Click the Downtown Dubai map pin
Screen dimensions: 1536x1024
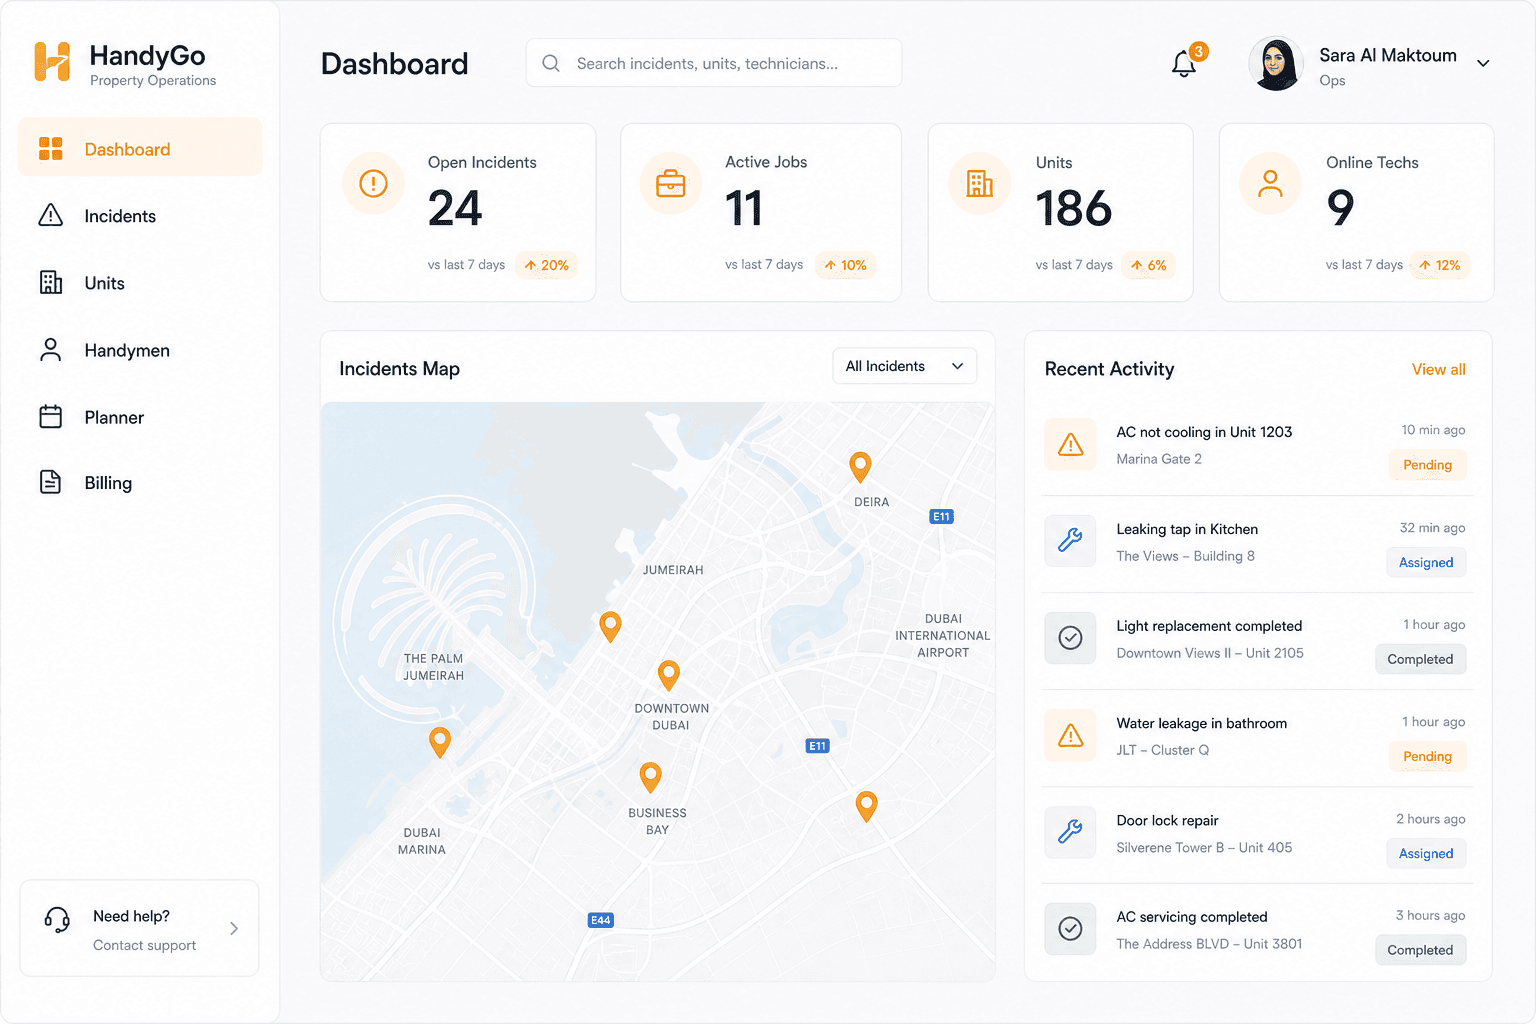tap(669, 676)
